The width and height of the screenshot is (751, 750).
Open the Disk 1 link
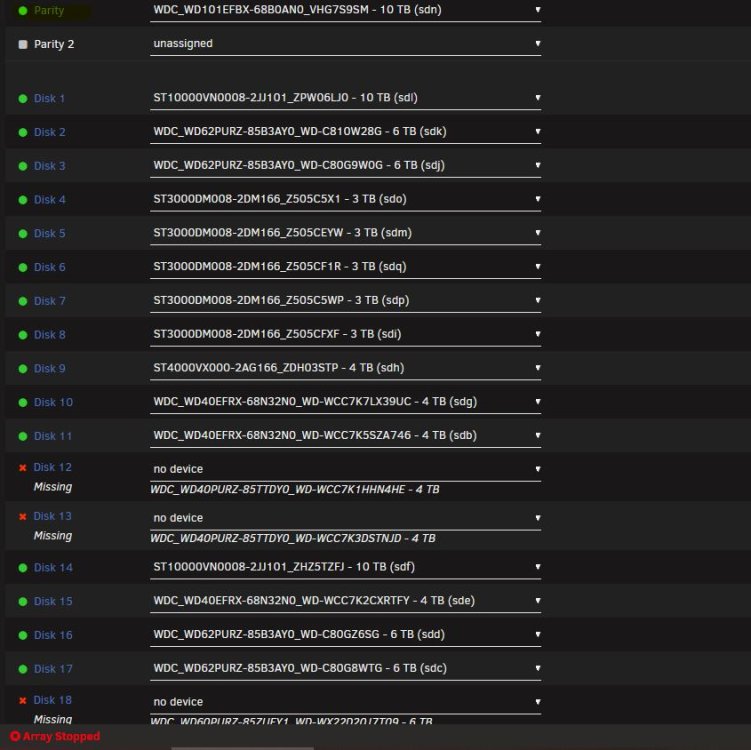pos(49,99)
